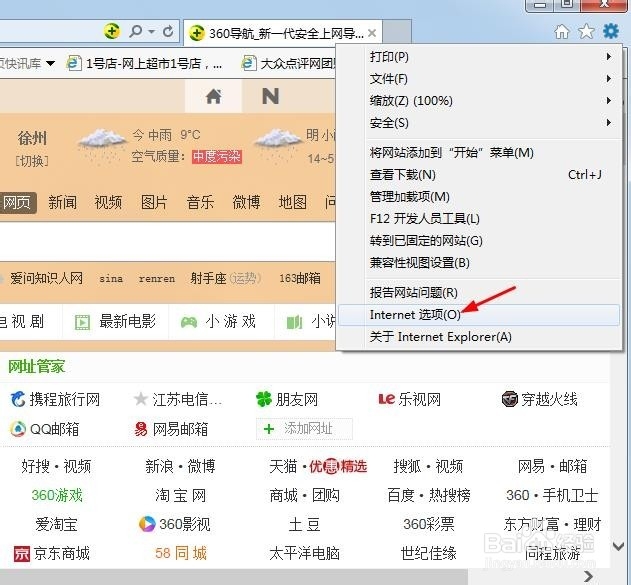Screen dimensions: 631x585
Task: Click the 小说 book icon
Action: [x=294, y=322]
